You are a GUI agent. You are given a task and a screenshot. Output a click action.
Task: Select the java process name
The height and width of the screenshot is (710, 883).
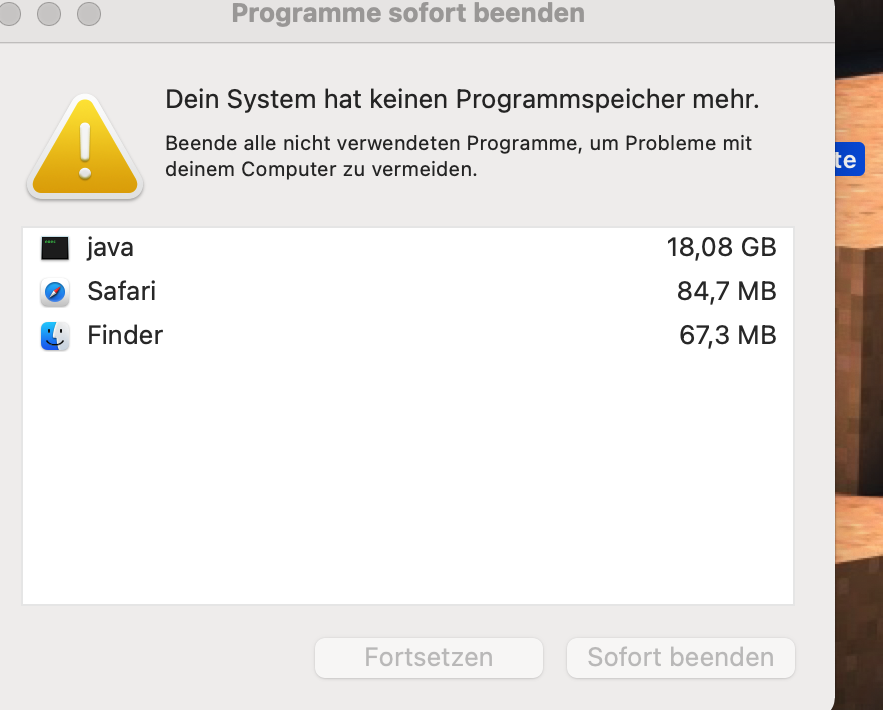tap(110, 248)
